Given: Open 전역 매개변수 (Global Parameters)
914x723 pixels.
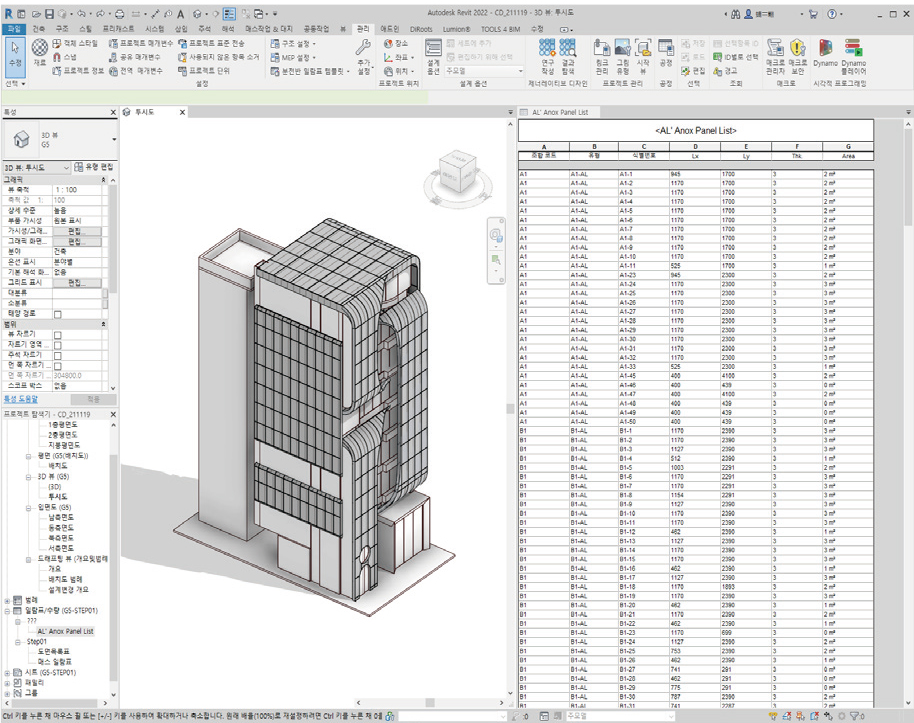Looking at the screenshot, I should click(135, 71).
